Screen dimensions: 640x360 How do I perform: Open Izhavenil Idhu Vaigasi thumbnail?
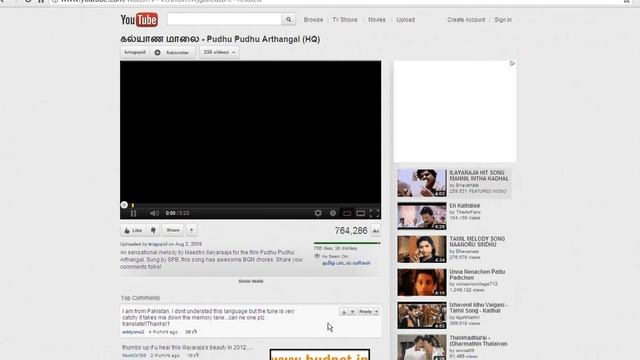click(422, 316)
